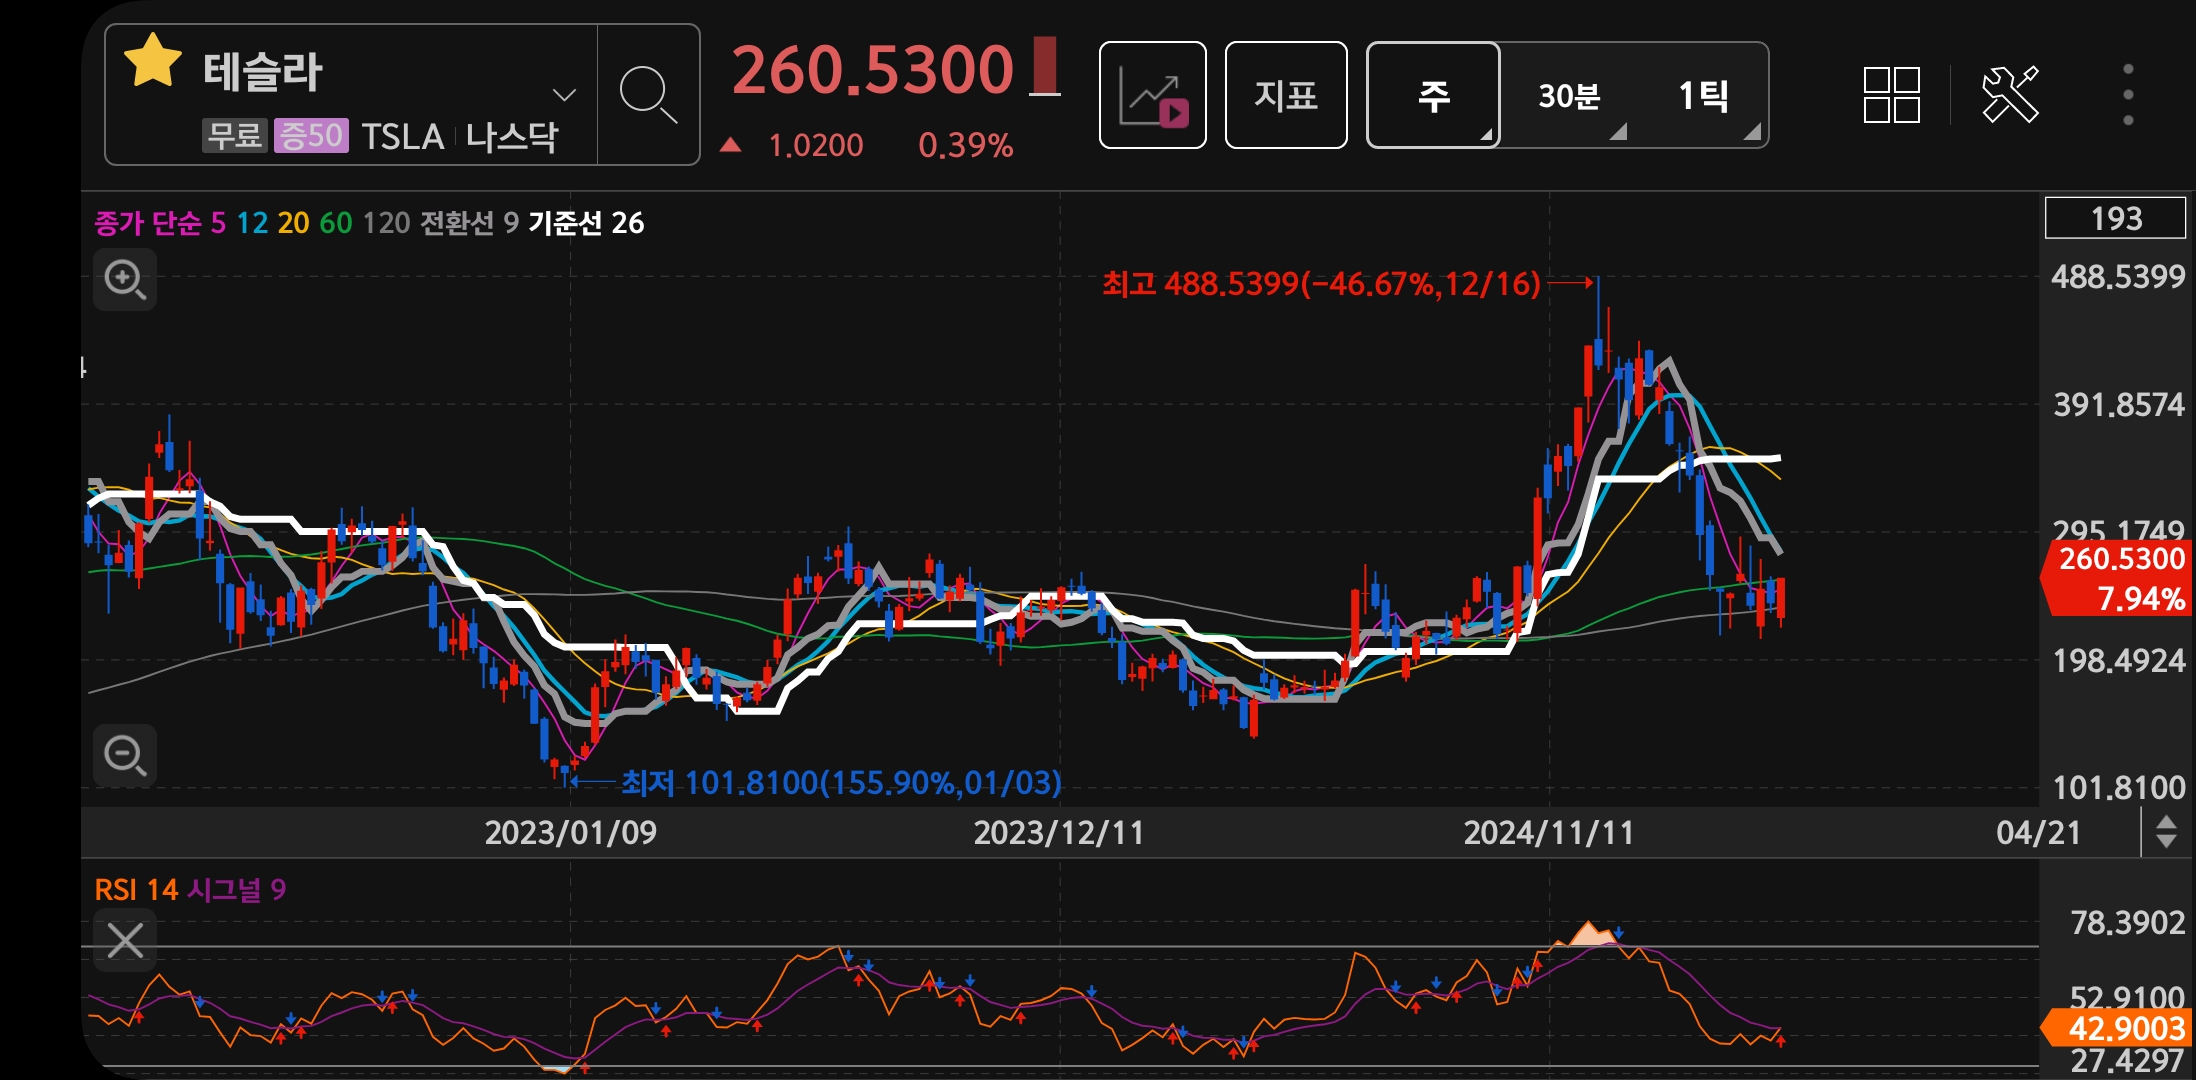
Task: Select the chart style icon
Action: [x=1152, y=94]
